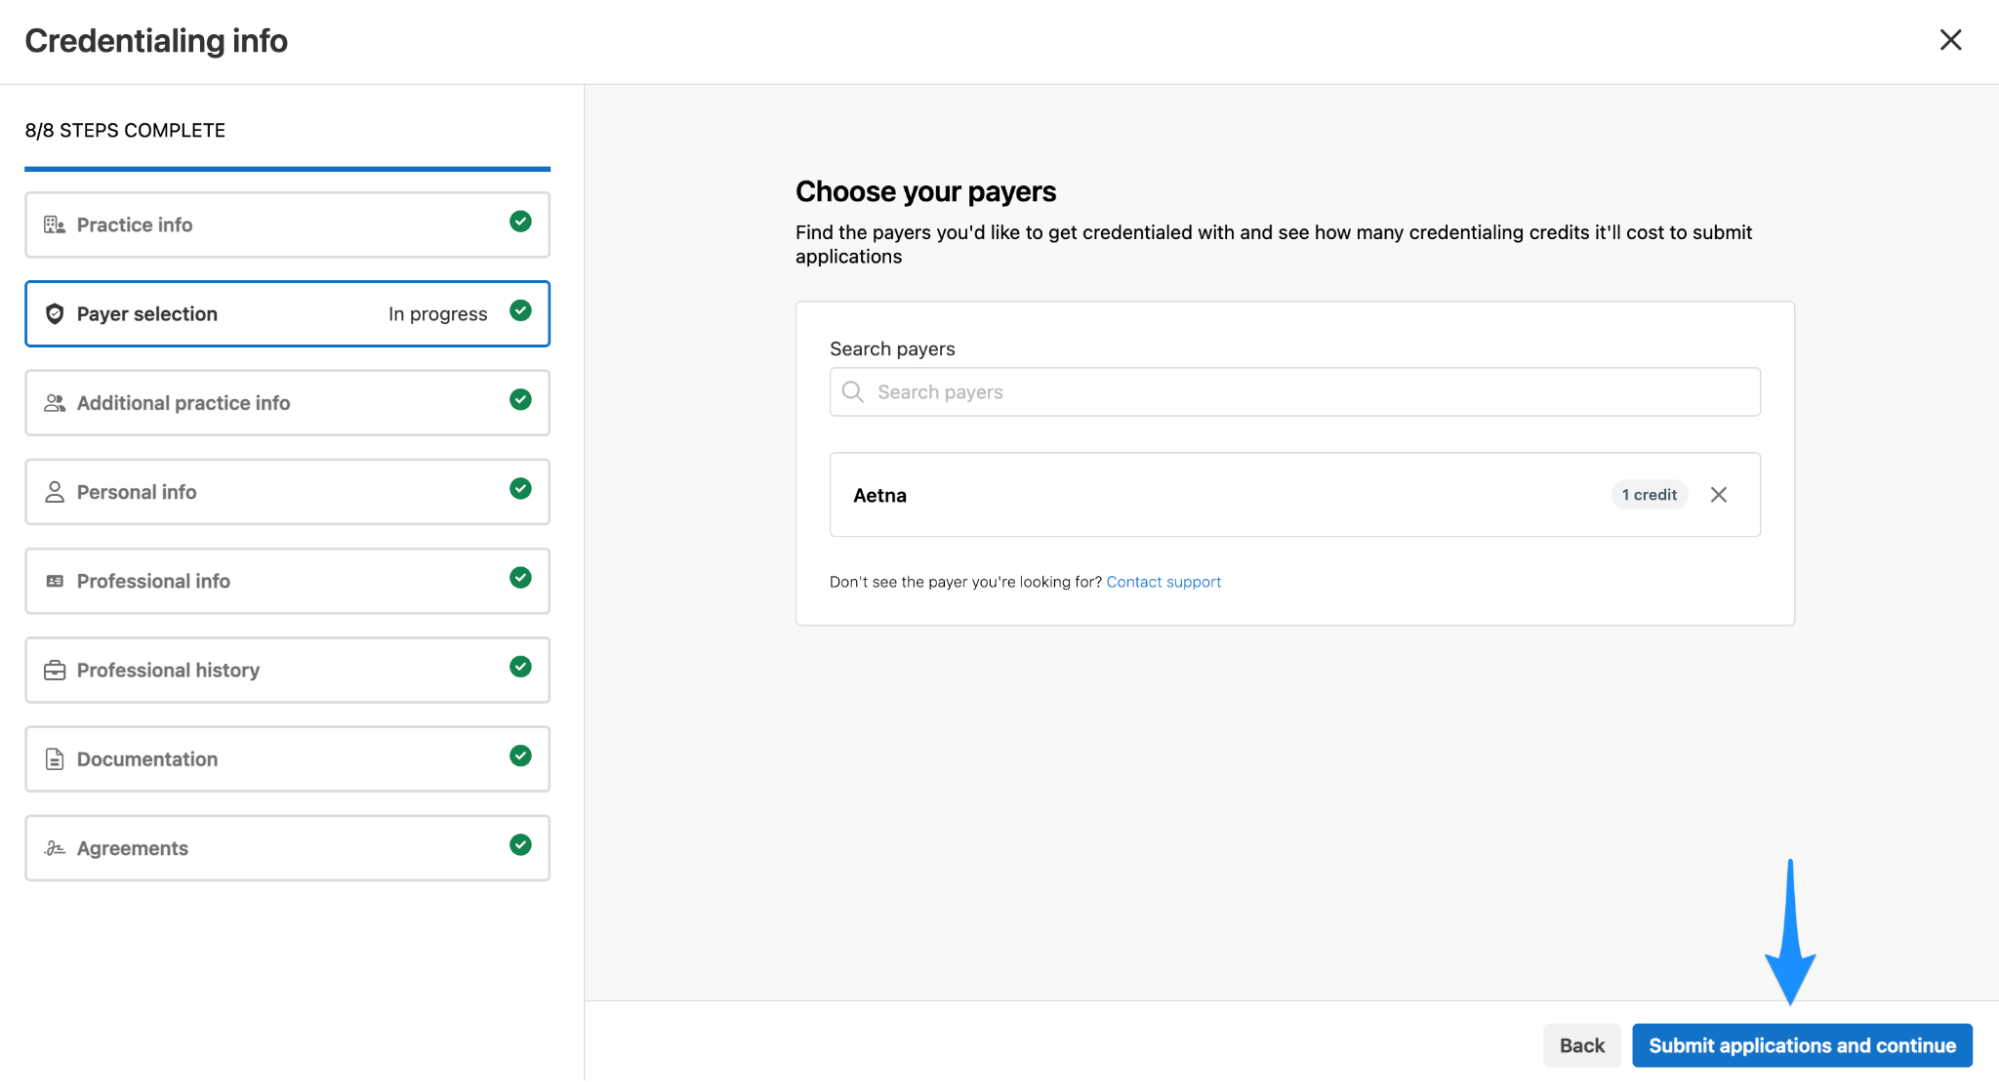Screen dimensions: 1999x1082
Task: Focus the Search payers input field
Action: coord(1294,392)
